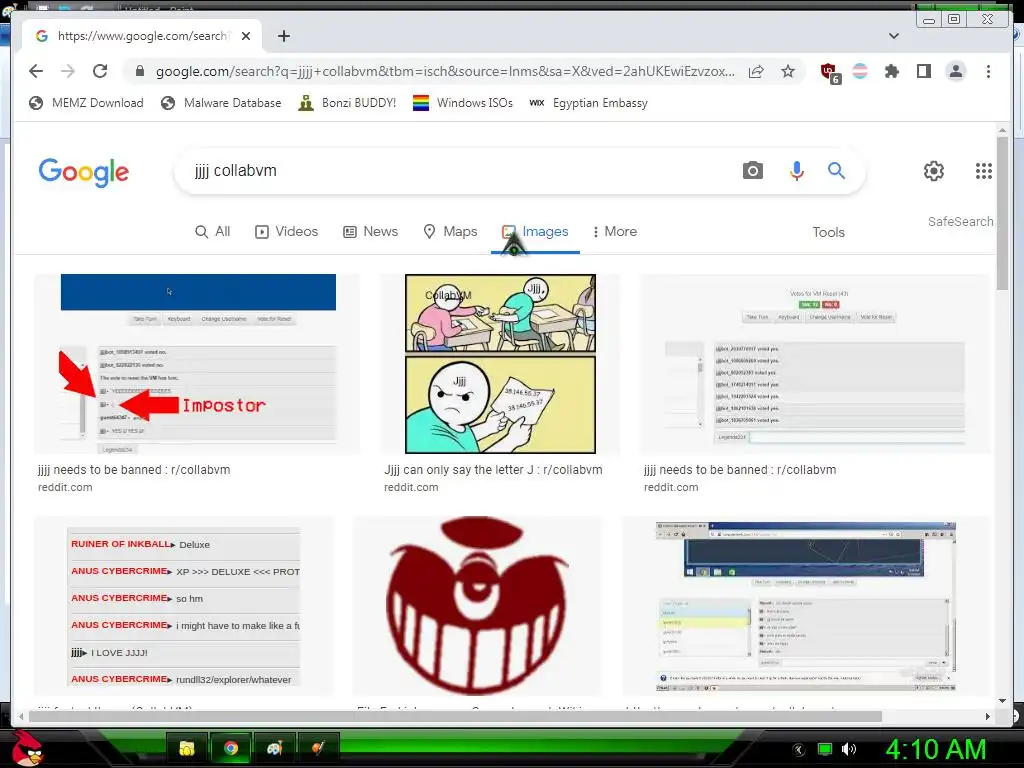Click the striped flag extension icon
Screen dimensions: 1024x768
tap(860, 71)
